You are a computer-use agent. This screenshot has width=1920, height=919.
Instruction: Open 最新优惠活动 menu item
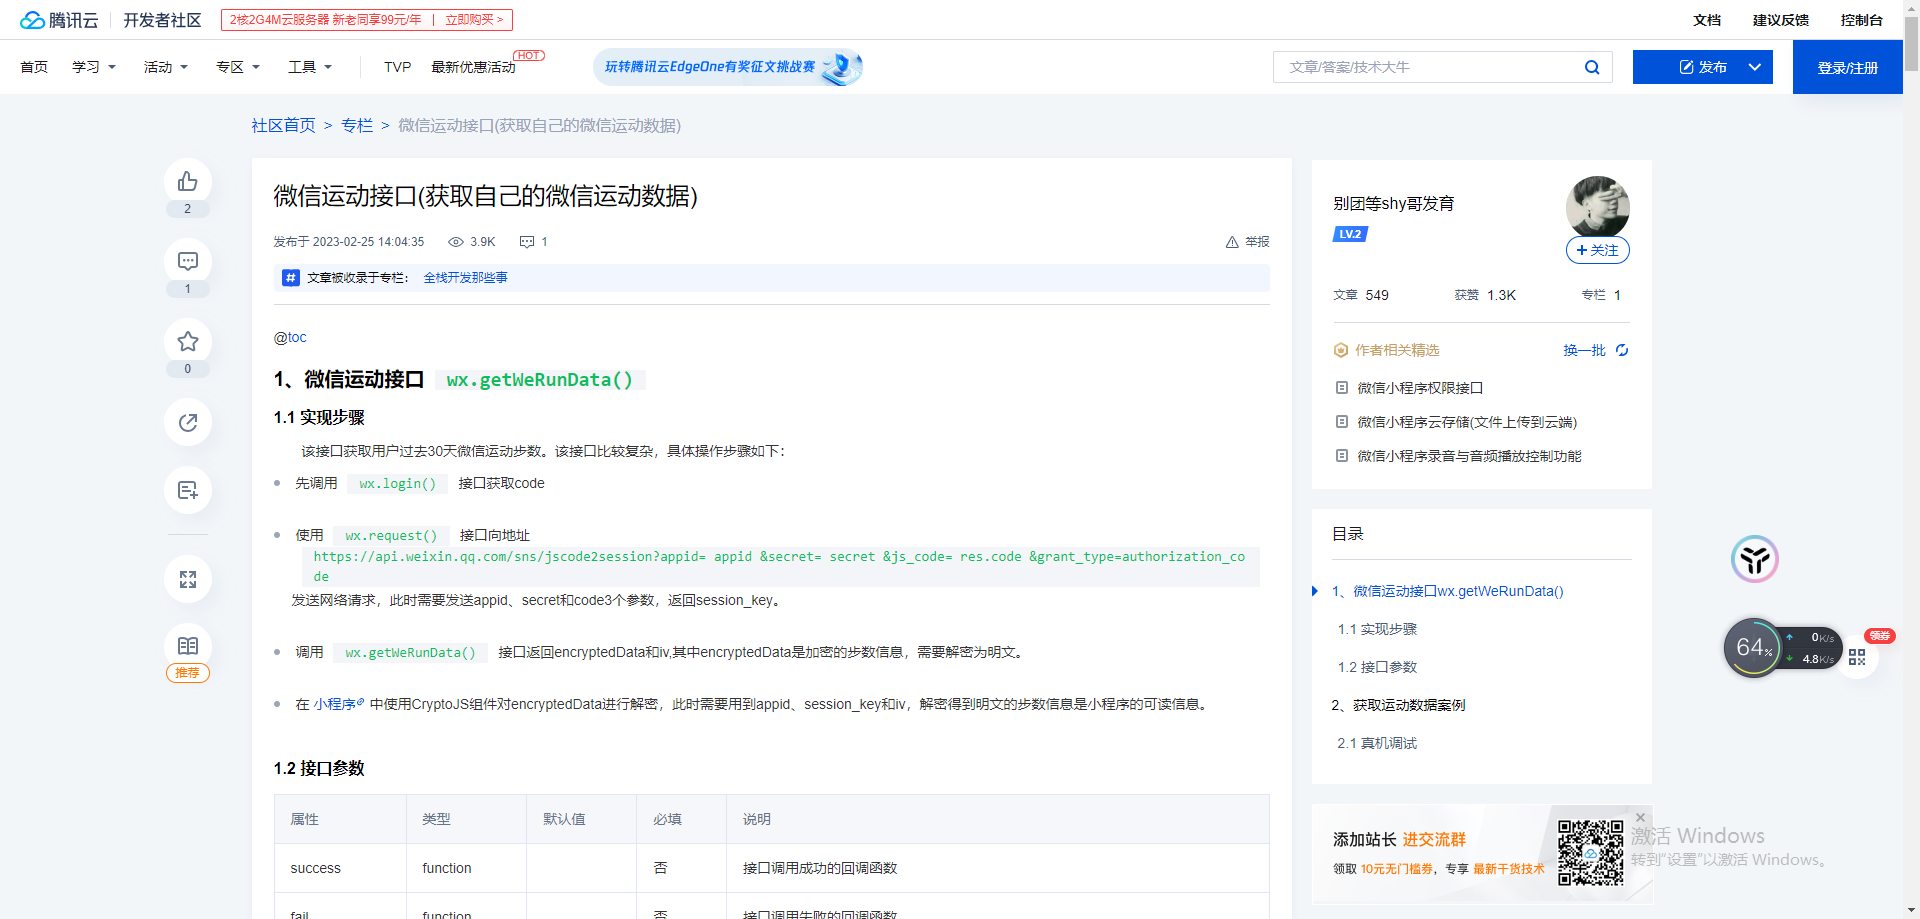[473, 67]
